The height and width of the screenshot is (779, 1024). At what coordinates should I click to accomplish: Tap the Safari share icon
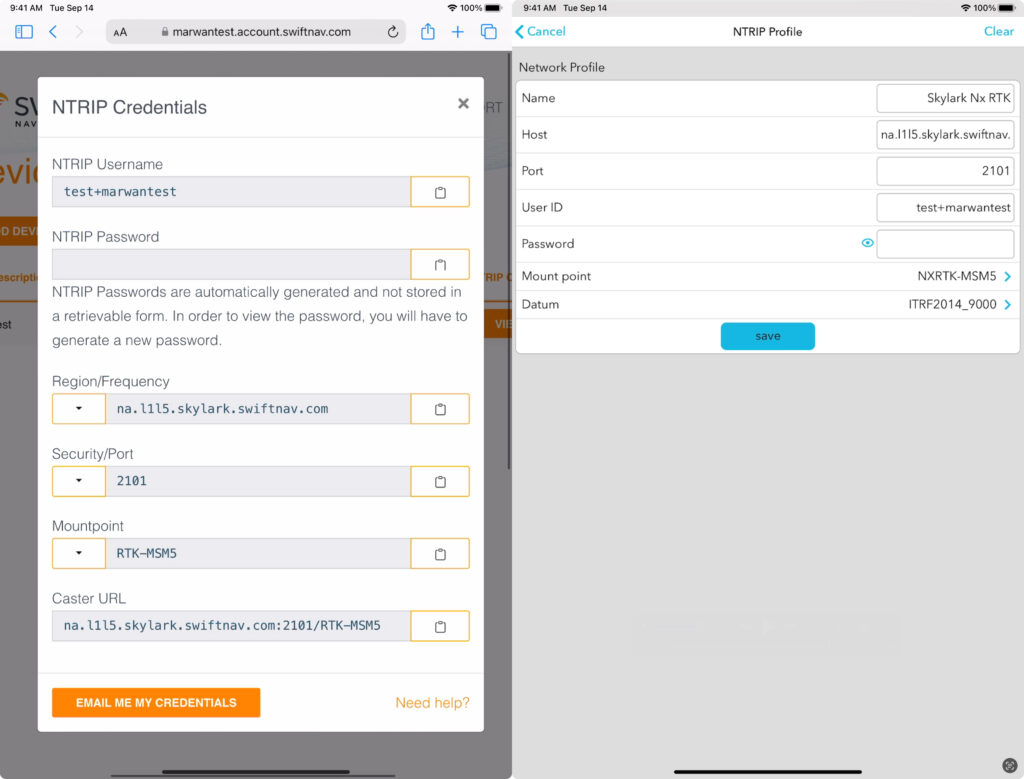tap(428, 32)
